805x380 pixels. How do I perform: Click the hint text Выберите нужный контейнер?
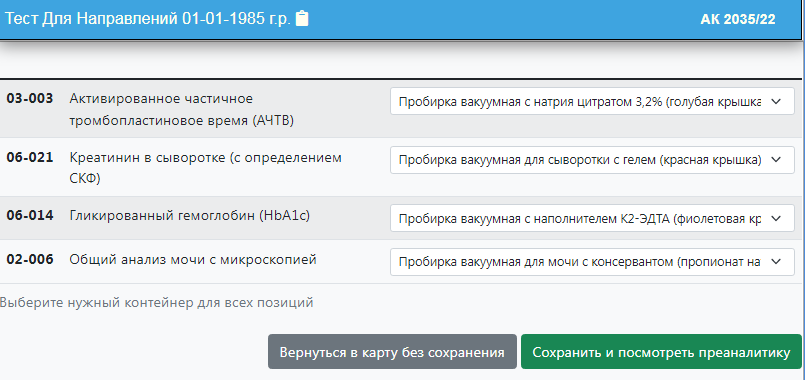click(156, 302)
